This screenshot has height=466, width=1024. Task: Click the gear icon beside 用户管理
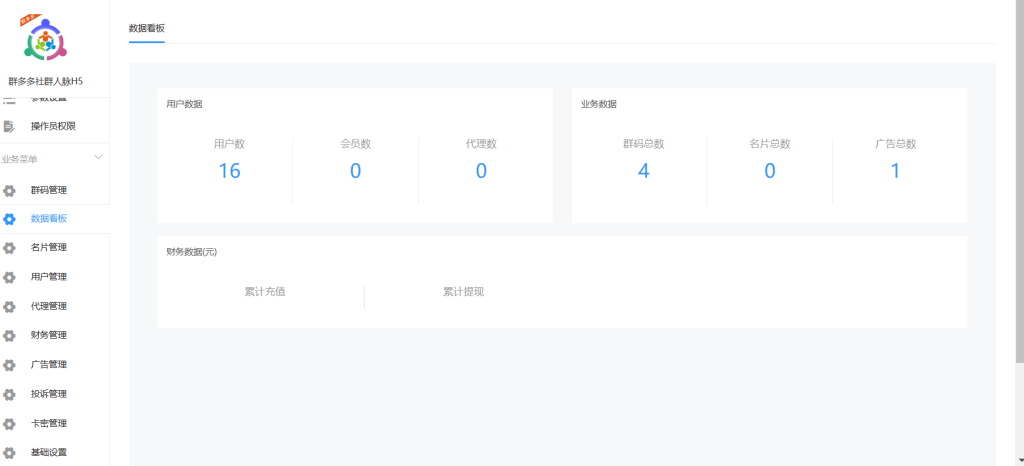[x=9, y=277]
